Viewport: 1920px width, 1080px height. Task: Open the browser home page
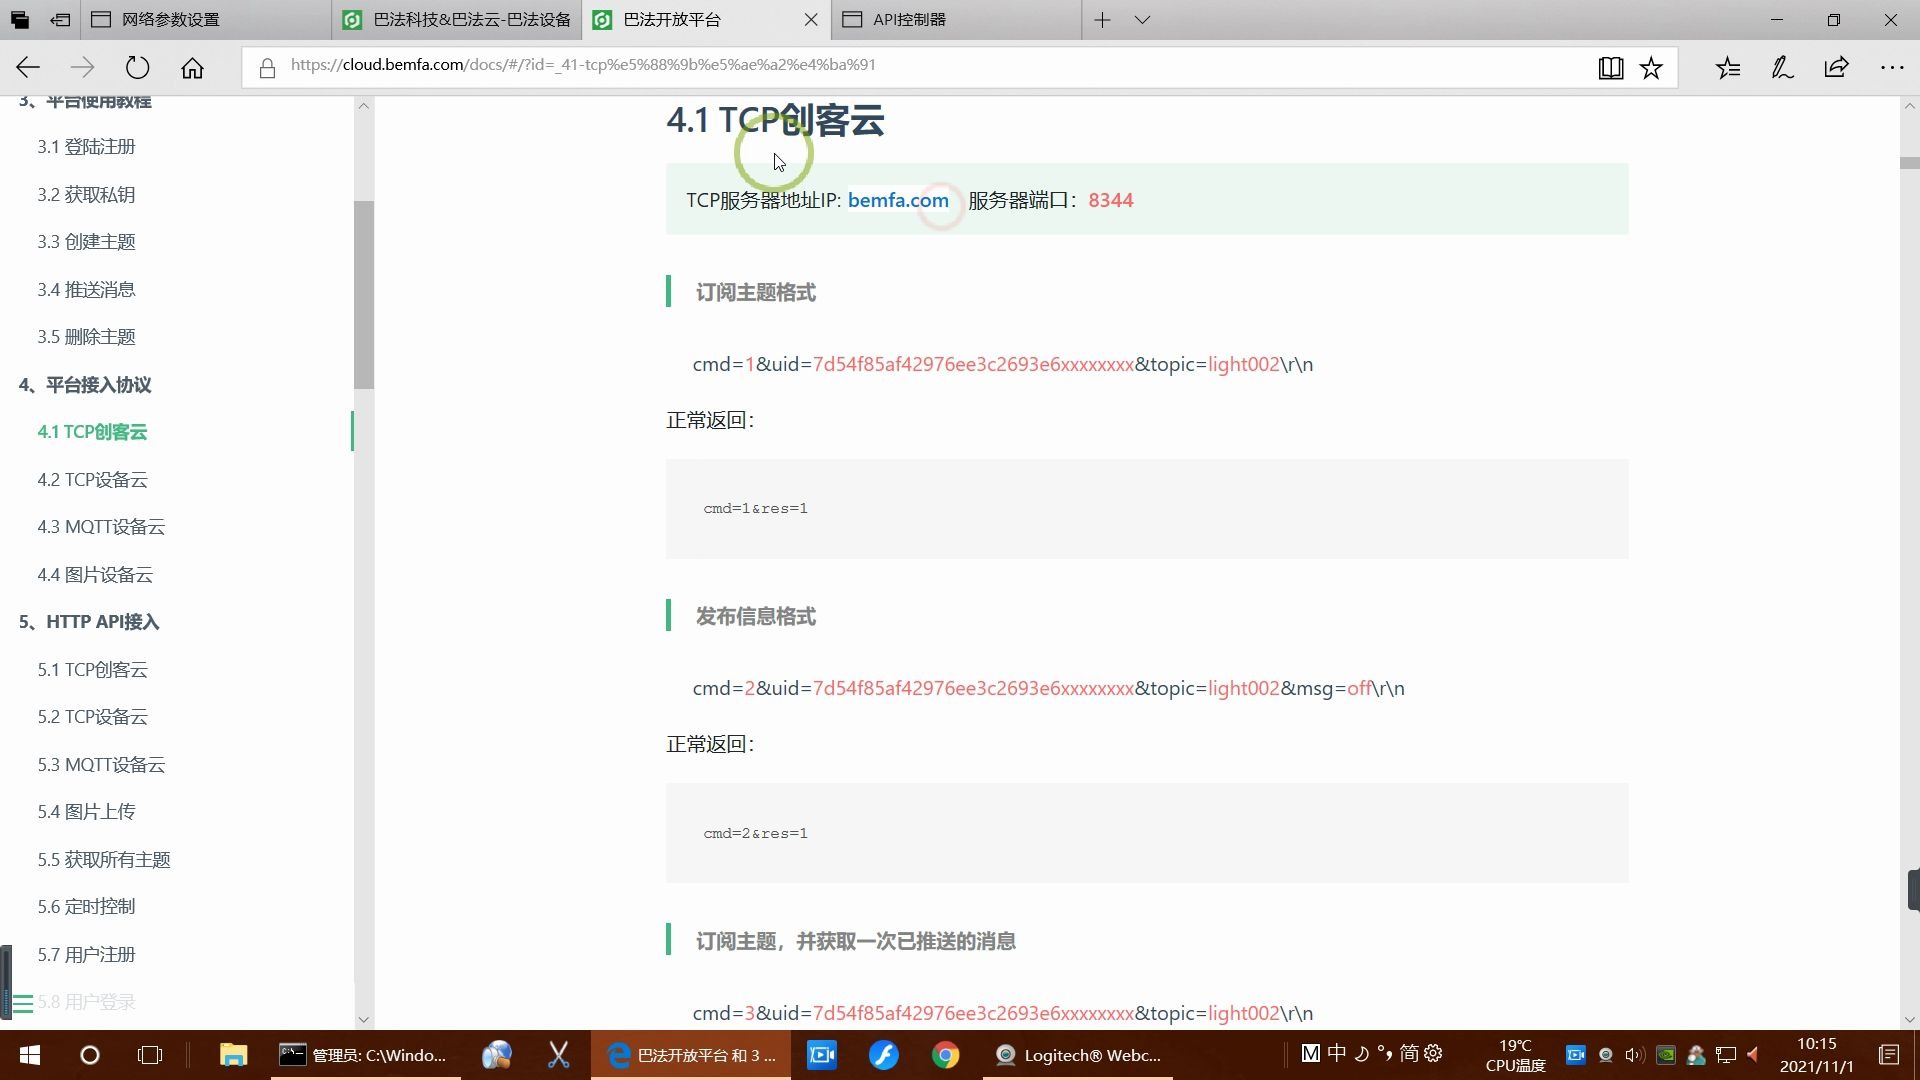coord(192,67)
